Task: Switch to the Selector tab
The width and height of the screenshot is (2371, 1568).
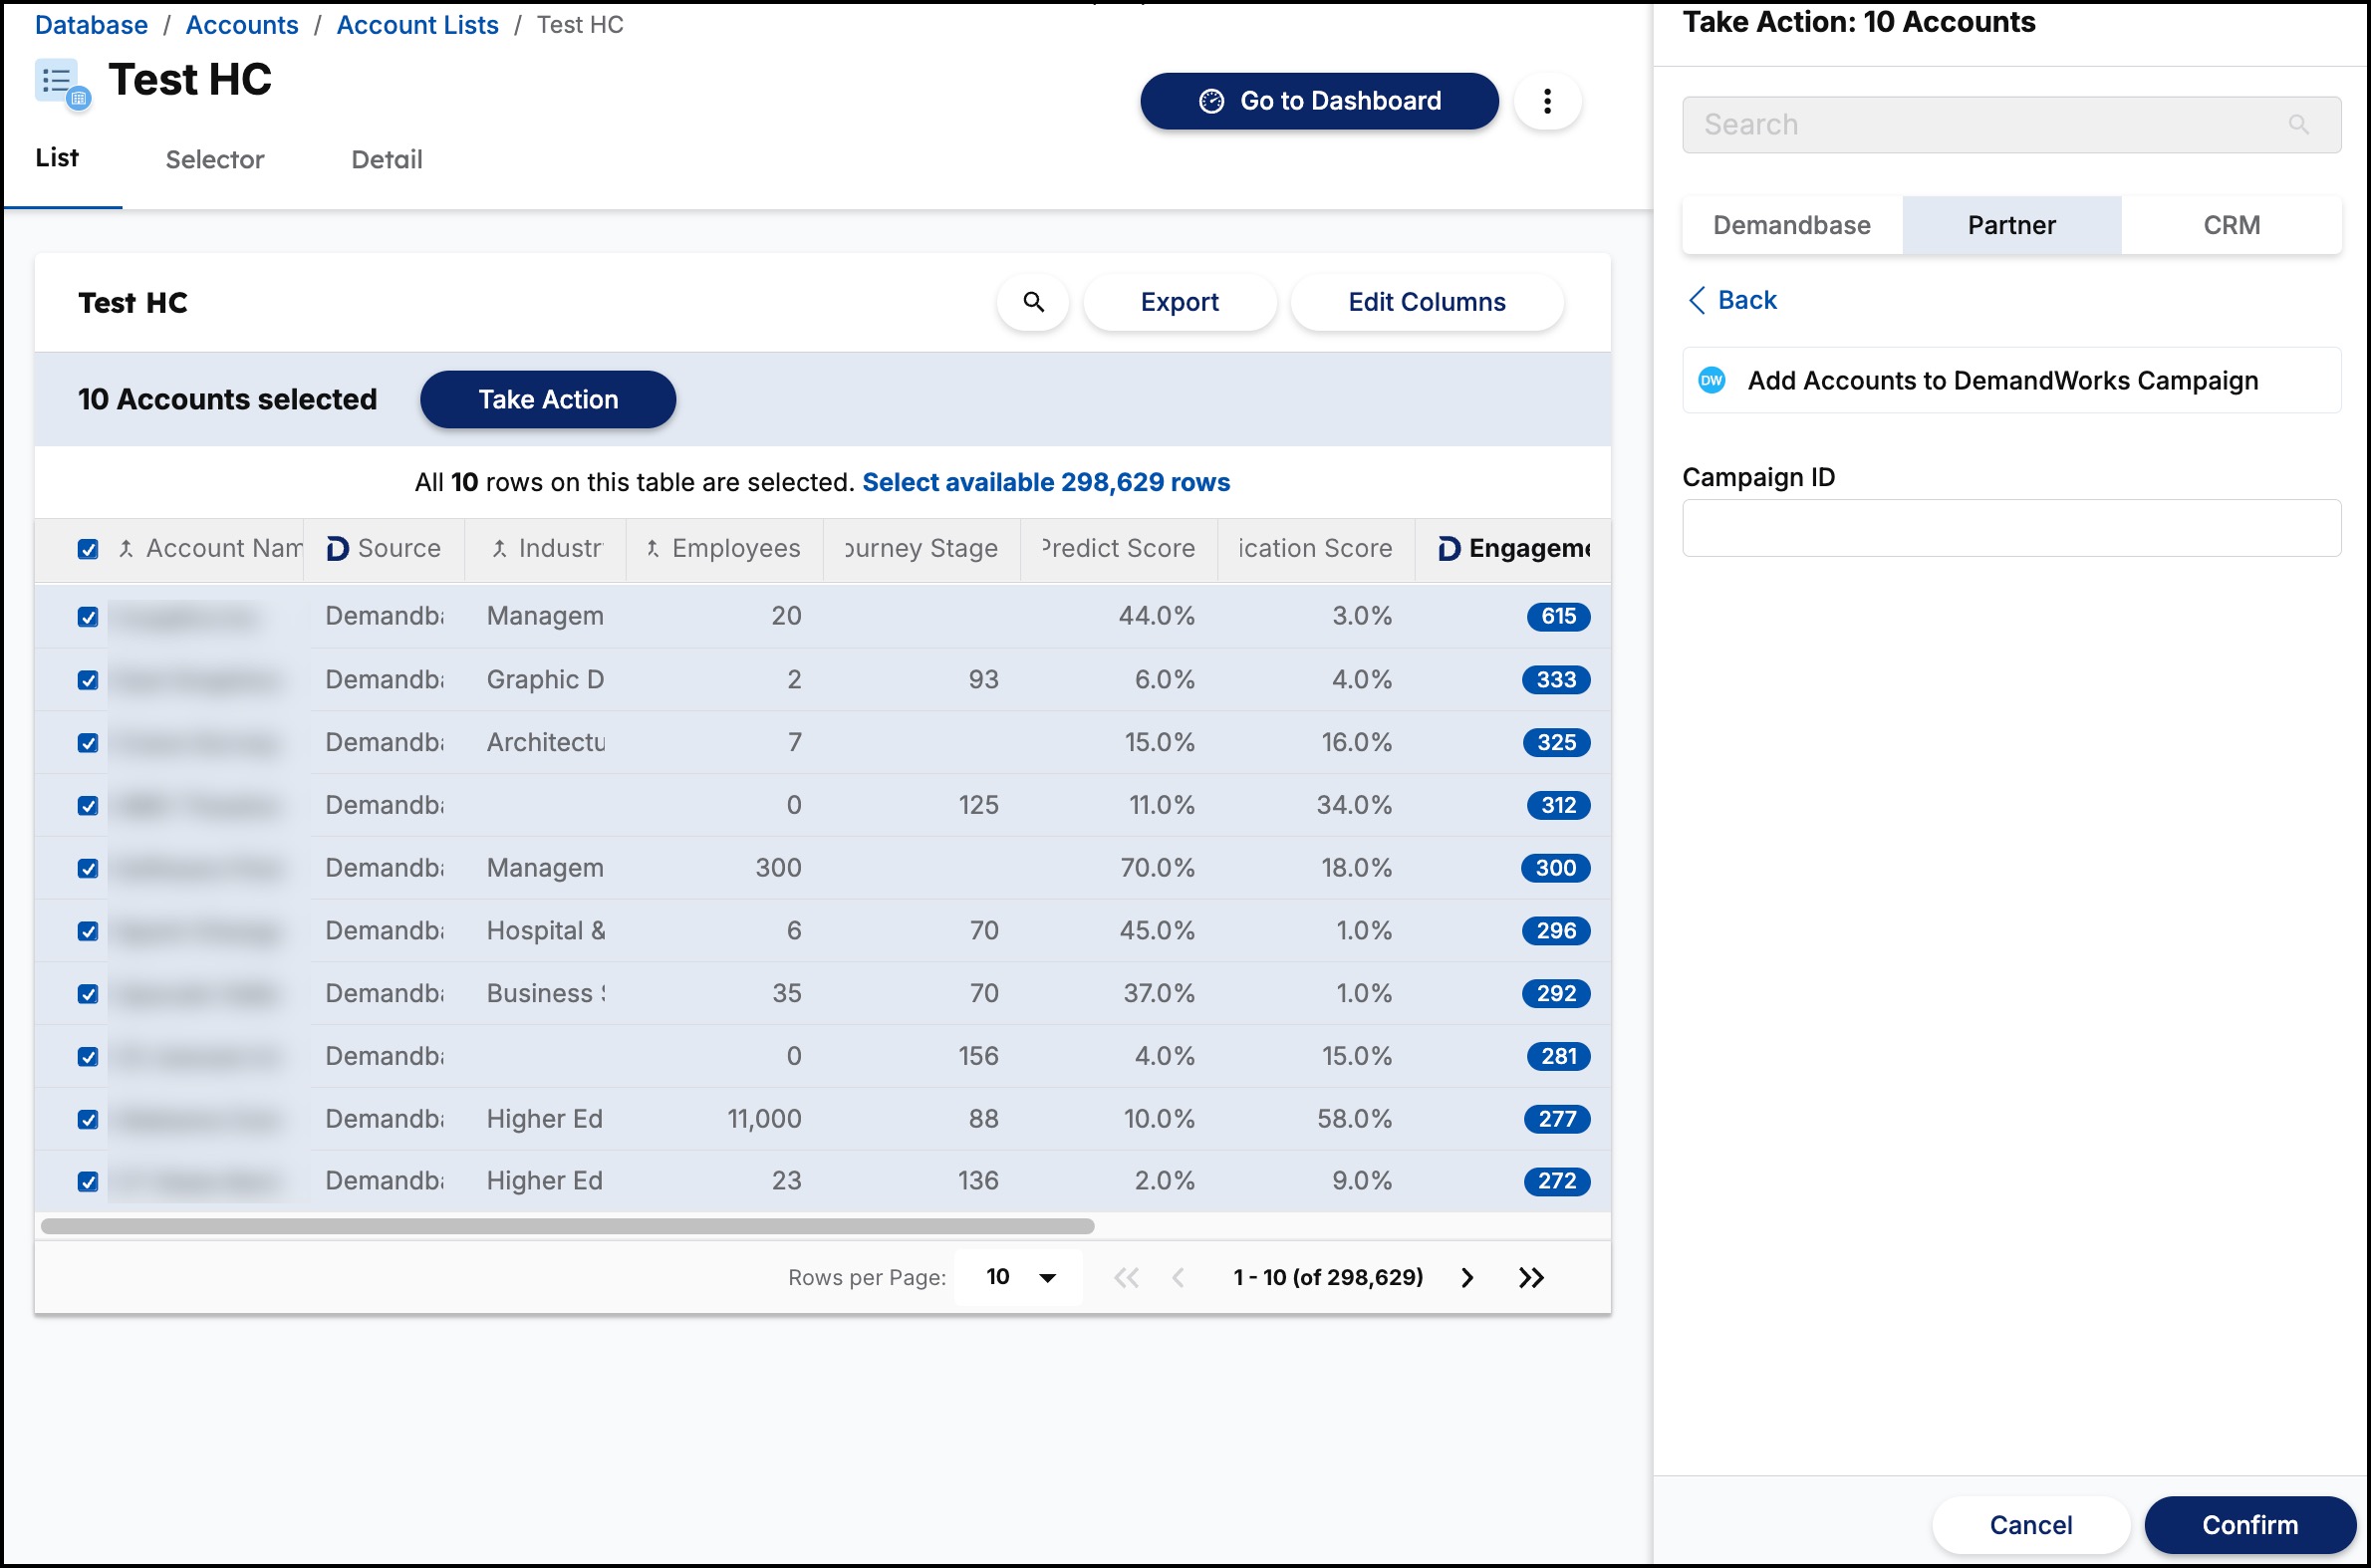Action: point(215,159)
